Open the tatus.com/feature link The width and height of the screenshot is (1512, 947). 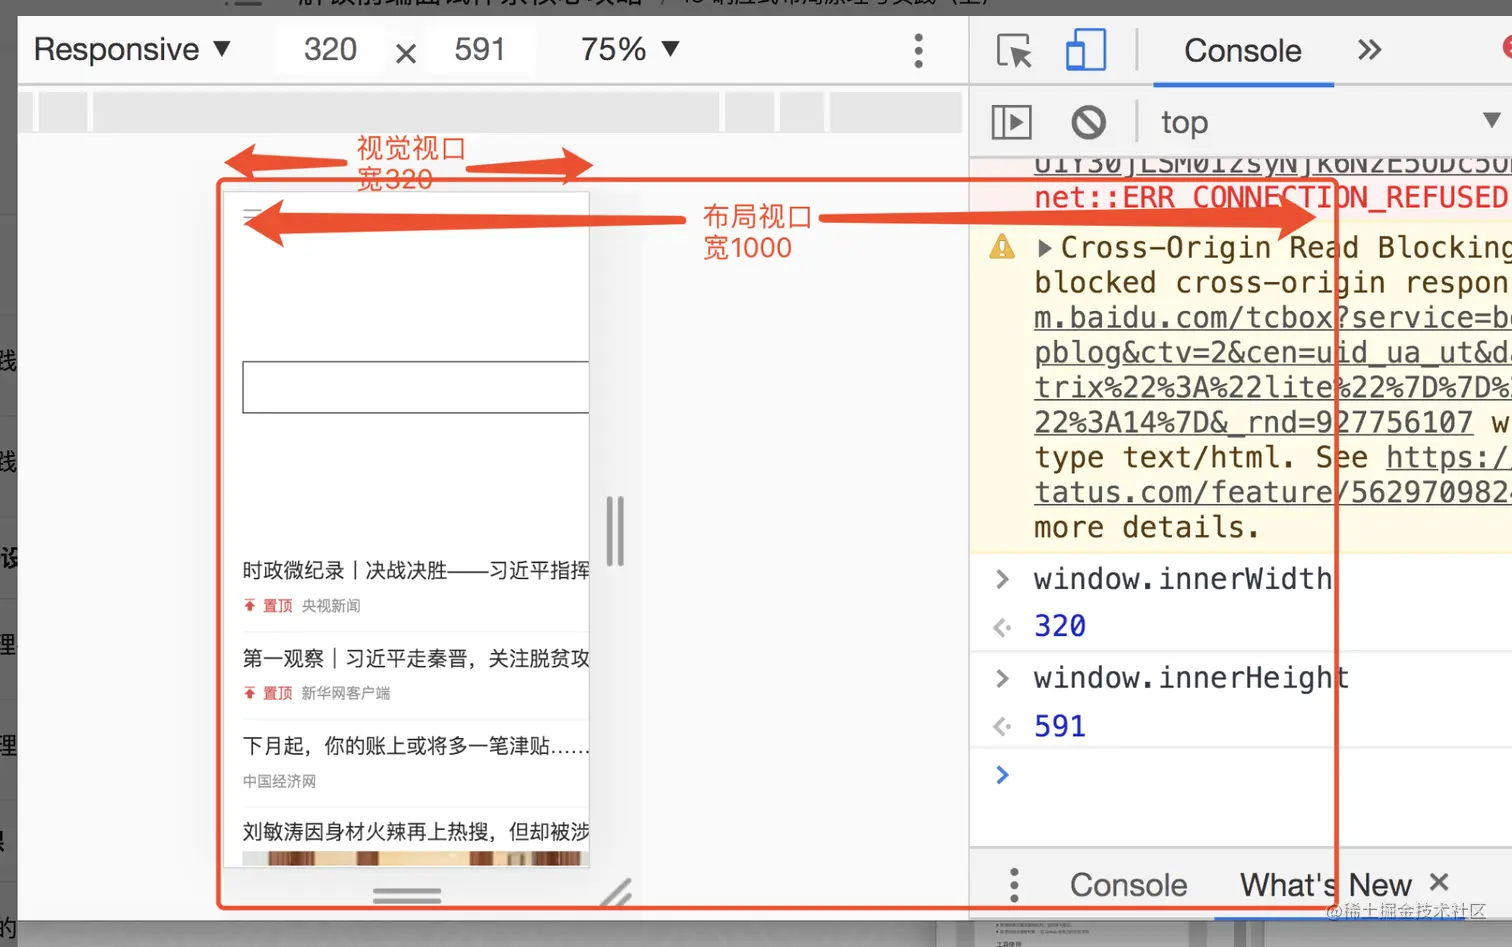click(x=1272, y=492)
